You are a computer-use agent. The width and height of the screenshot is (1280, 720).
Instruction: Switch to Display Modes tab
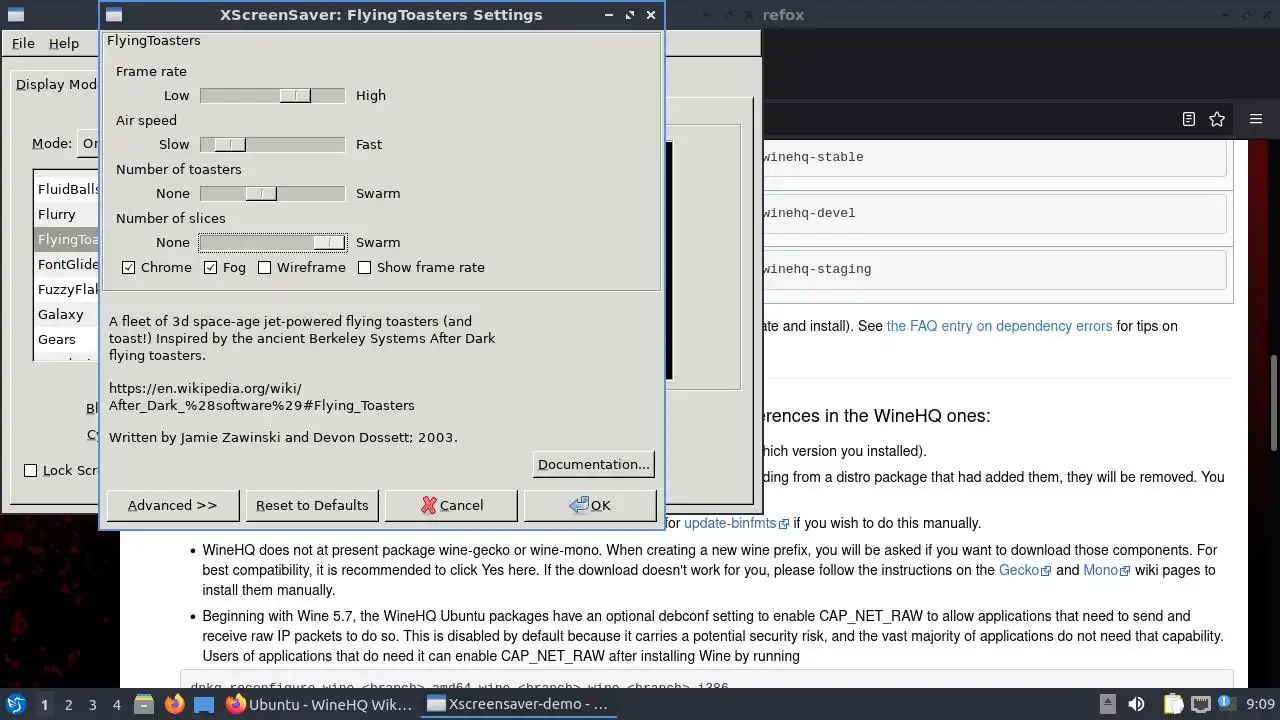(x=56, y=84)
